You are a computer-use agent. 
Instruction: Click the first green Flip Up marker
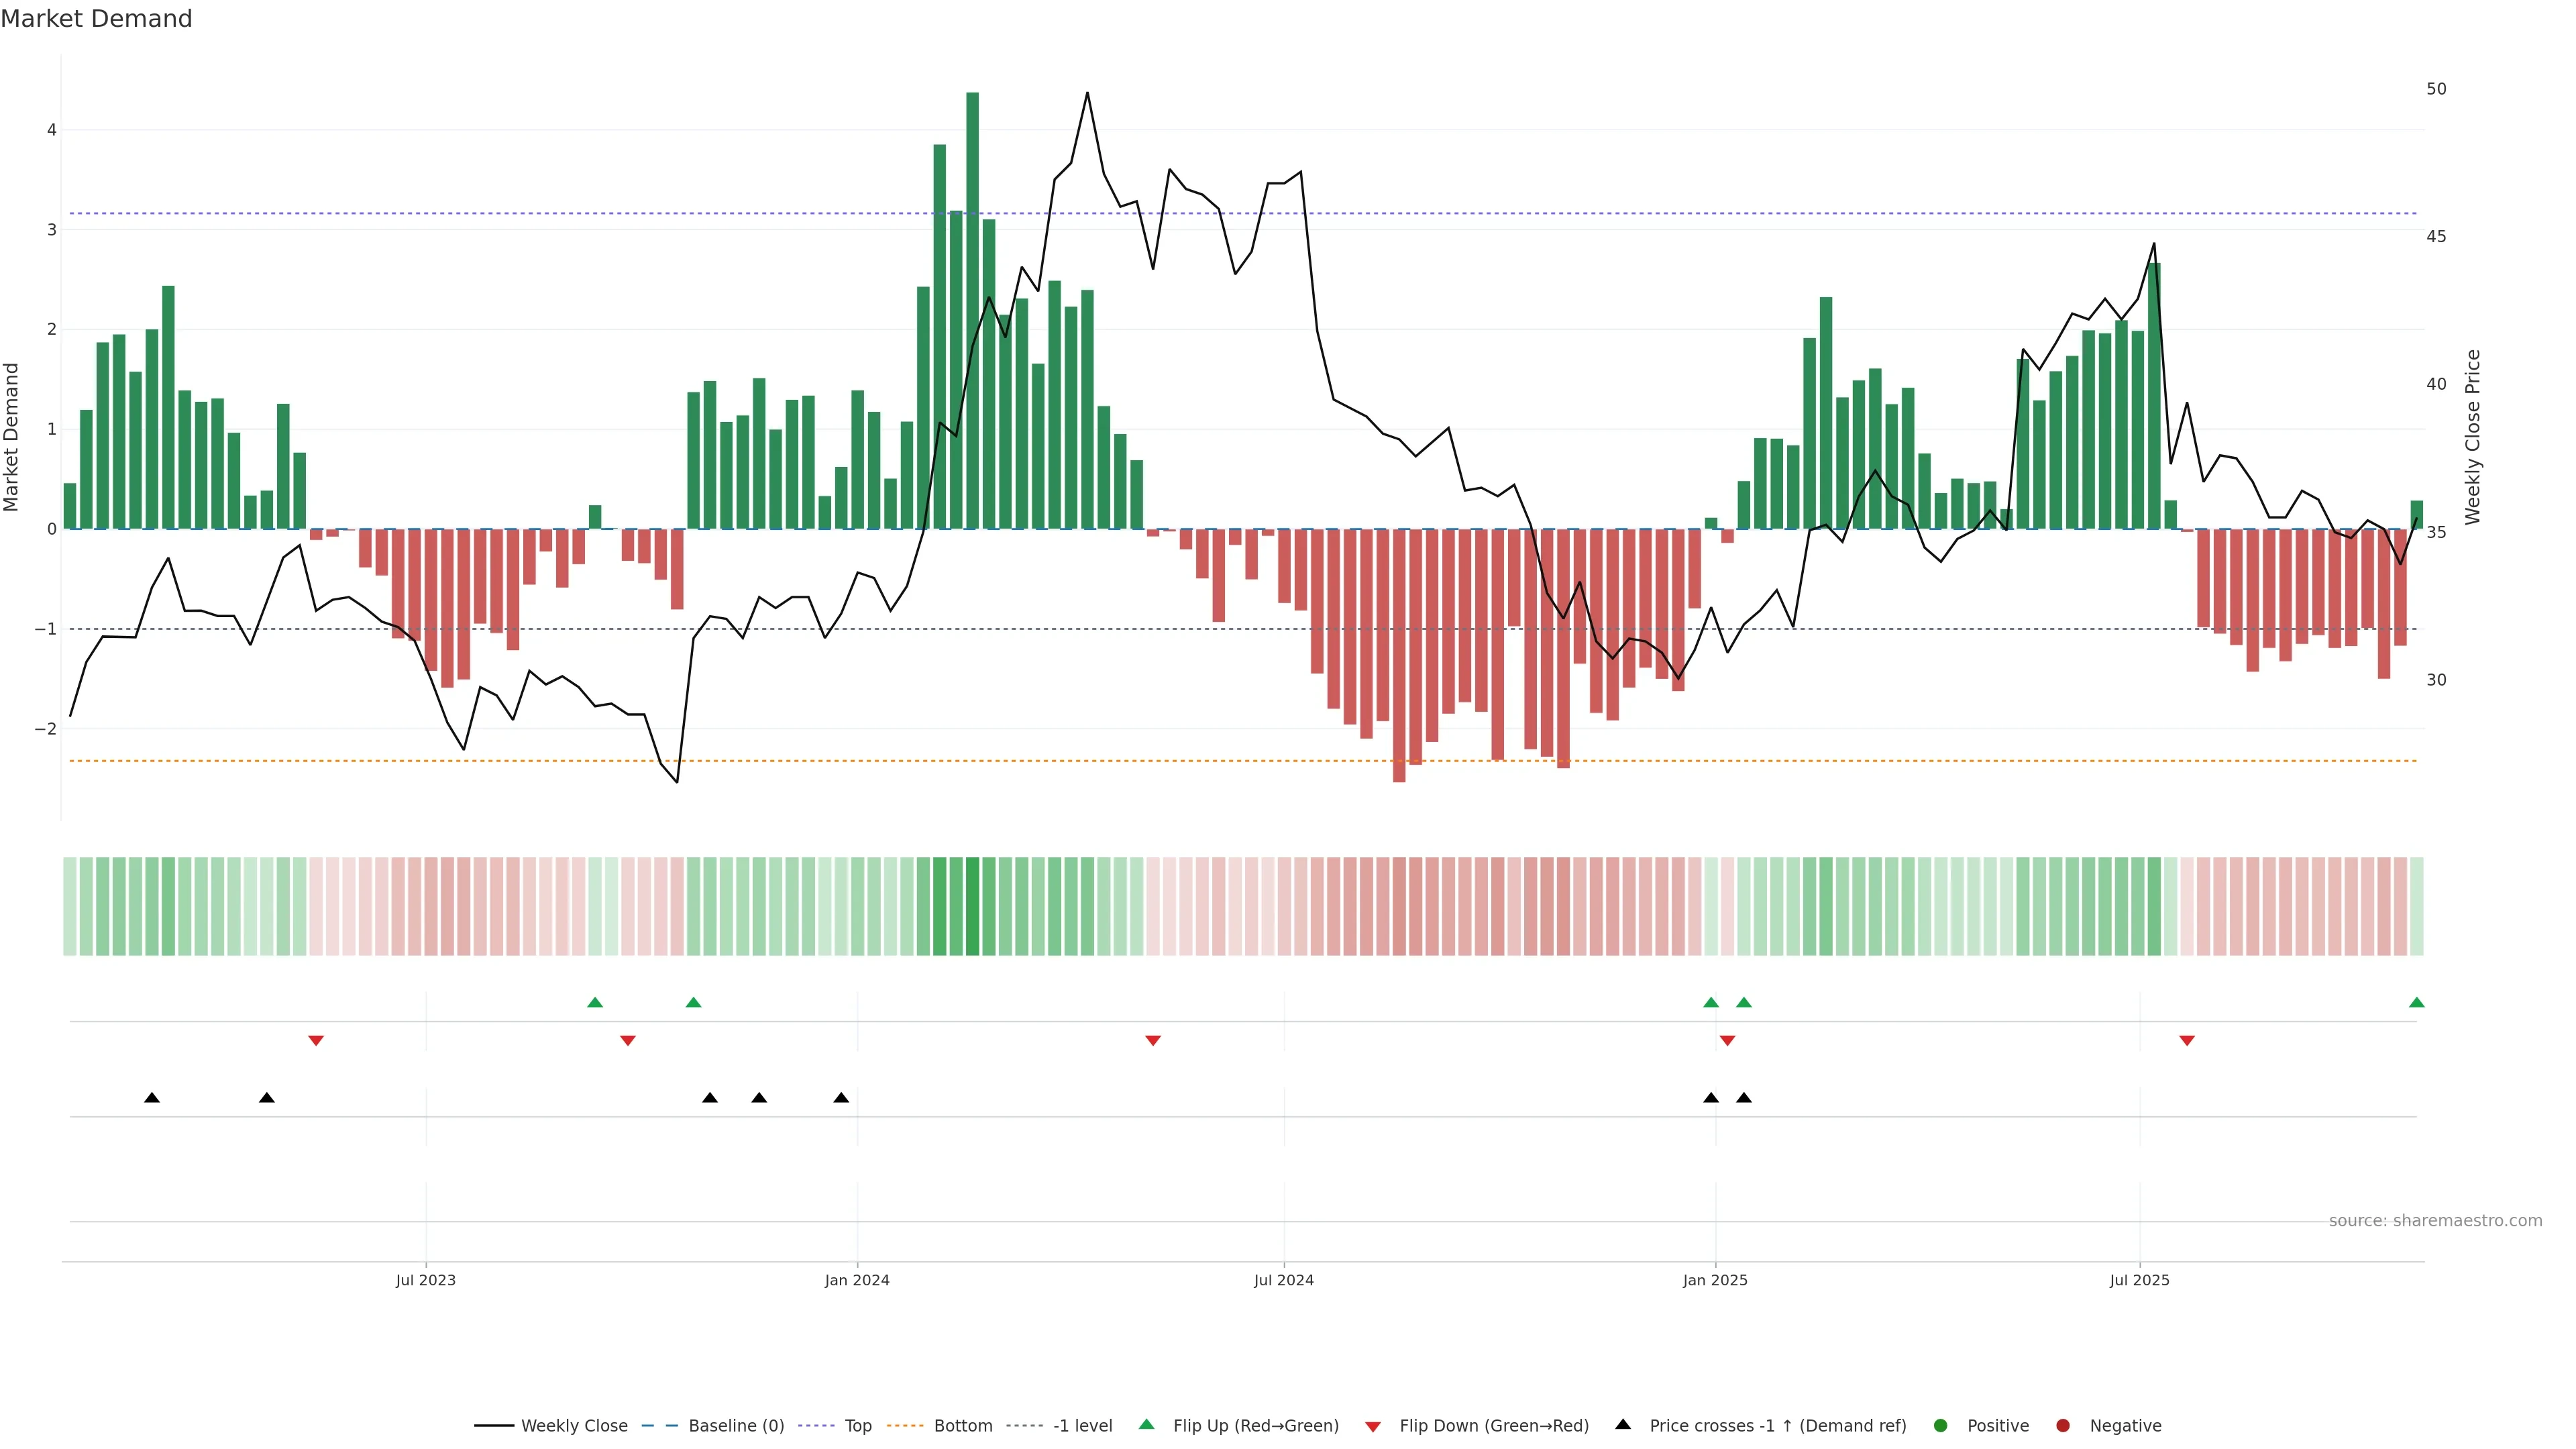(x=595, y=1003)
